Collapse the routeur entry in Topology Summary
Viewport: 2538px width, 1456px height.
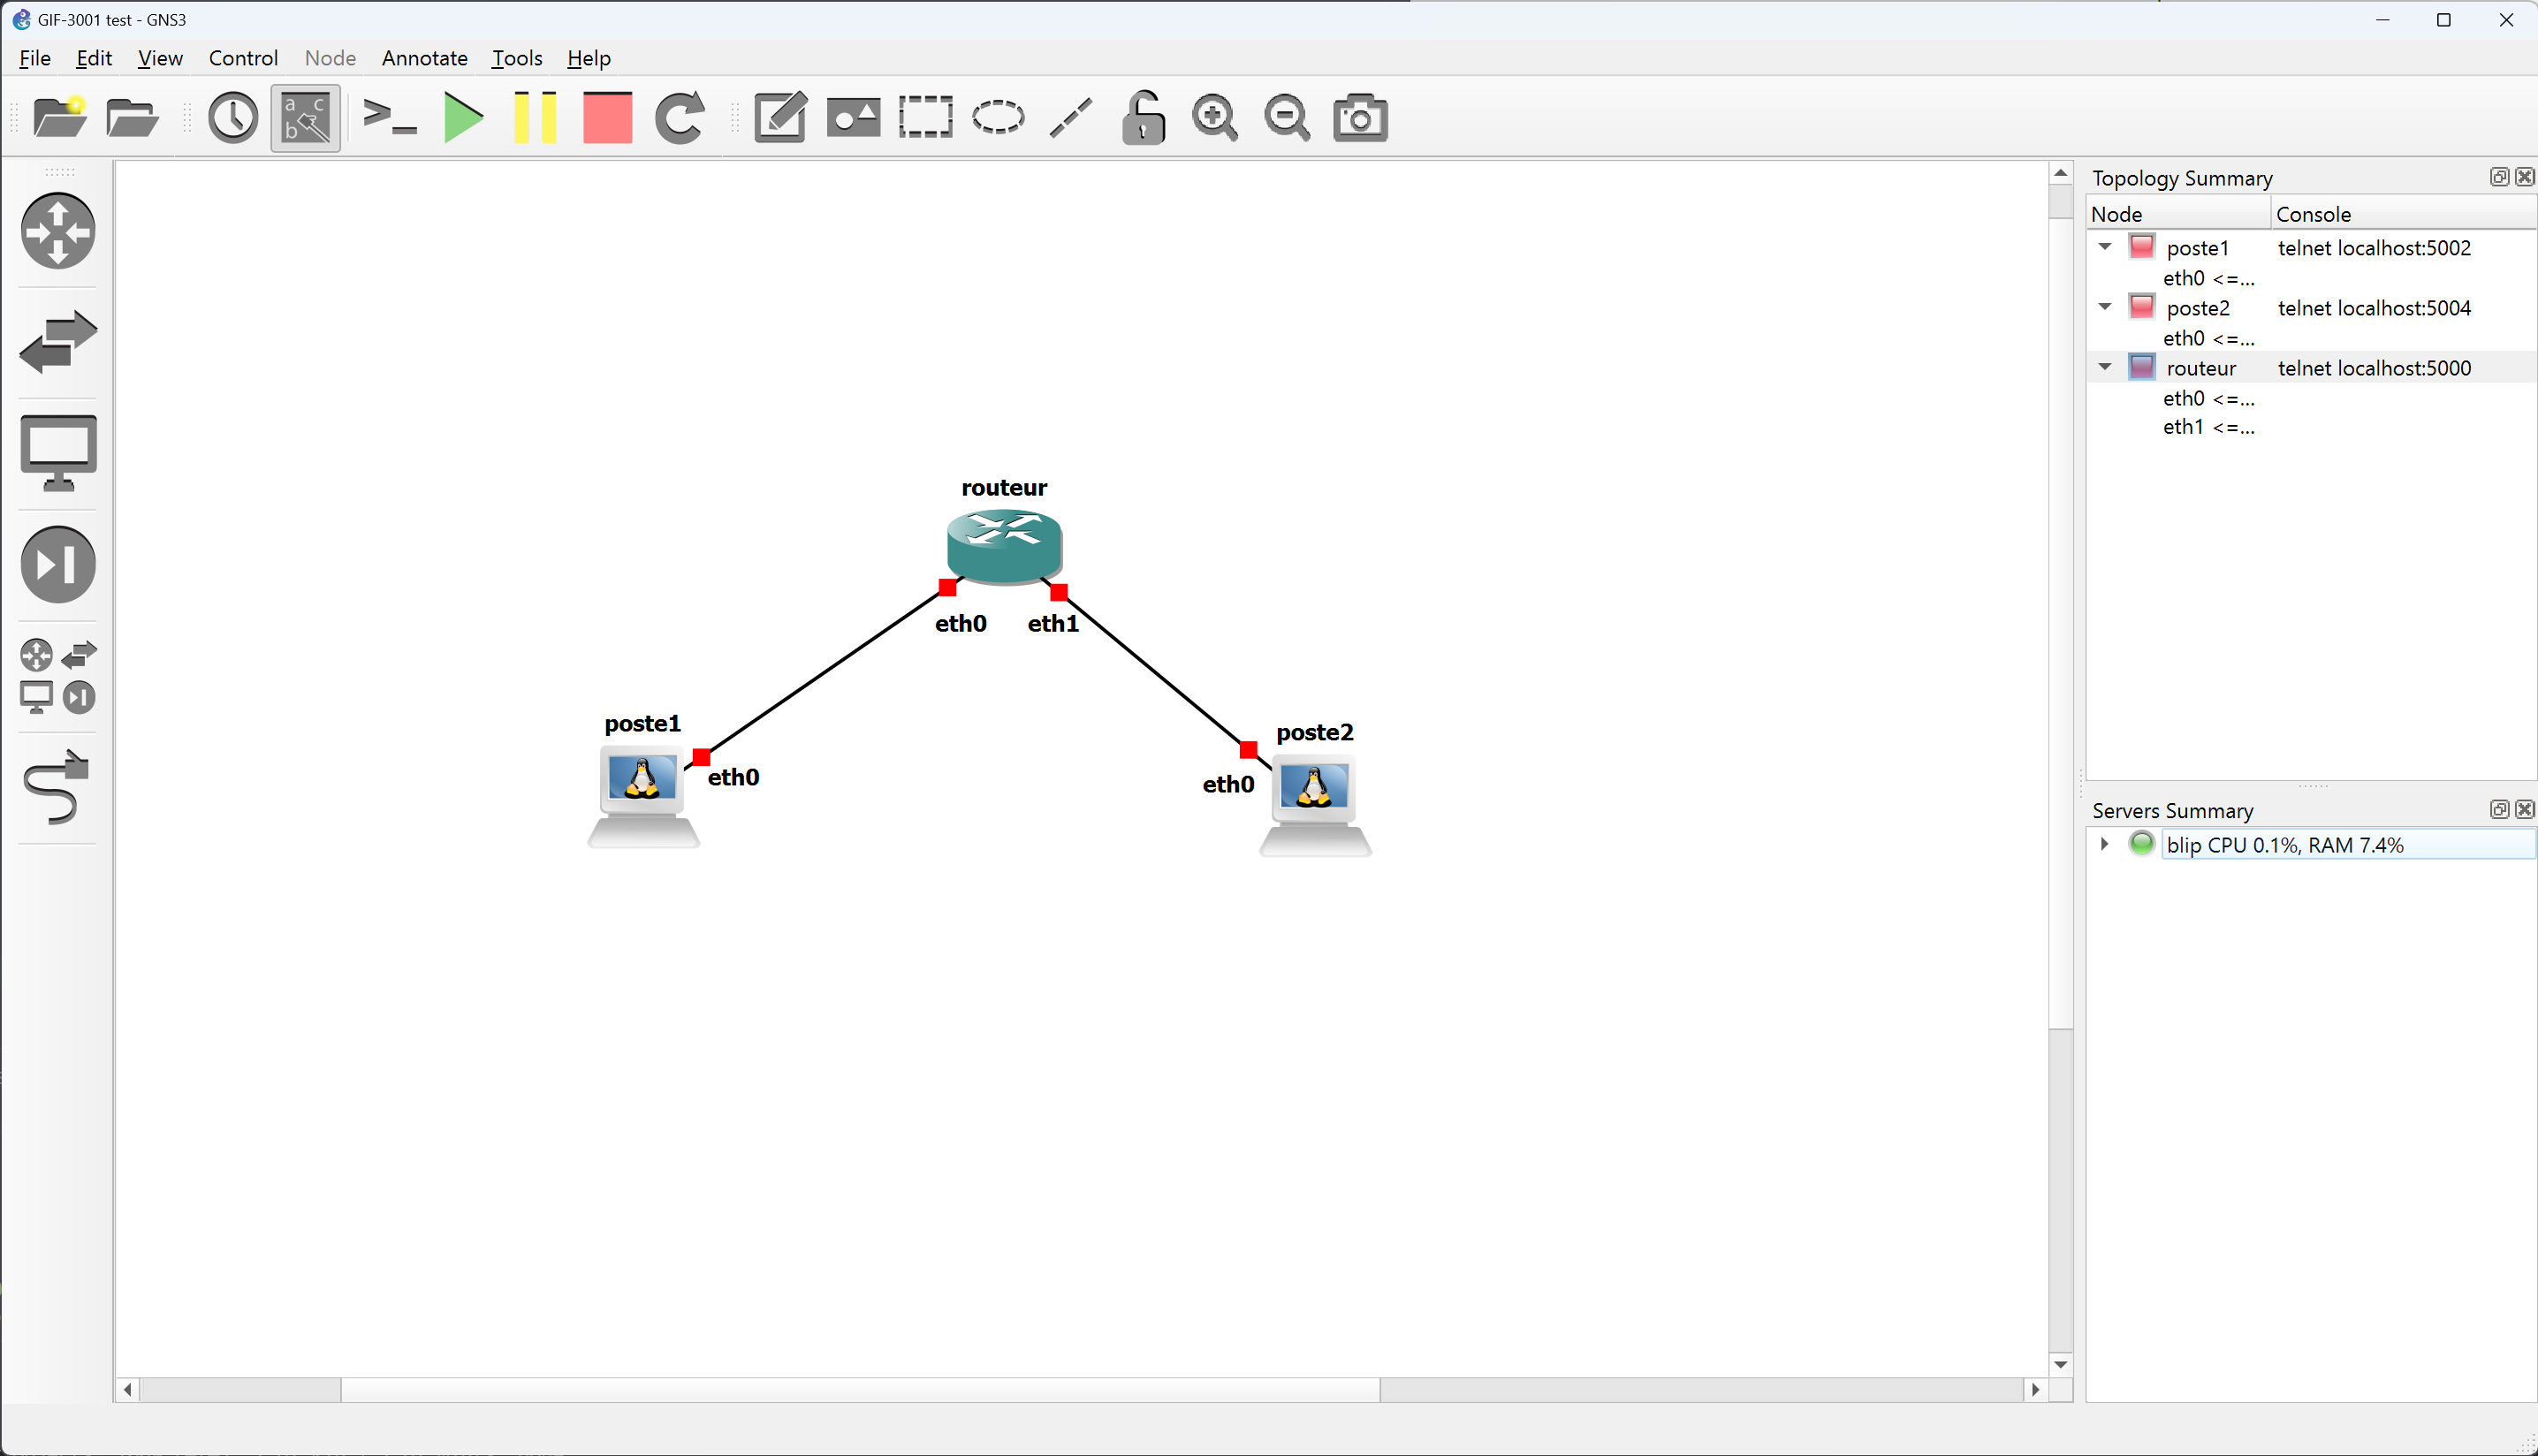(2104, 367)
